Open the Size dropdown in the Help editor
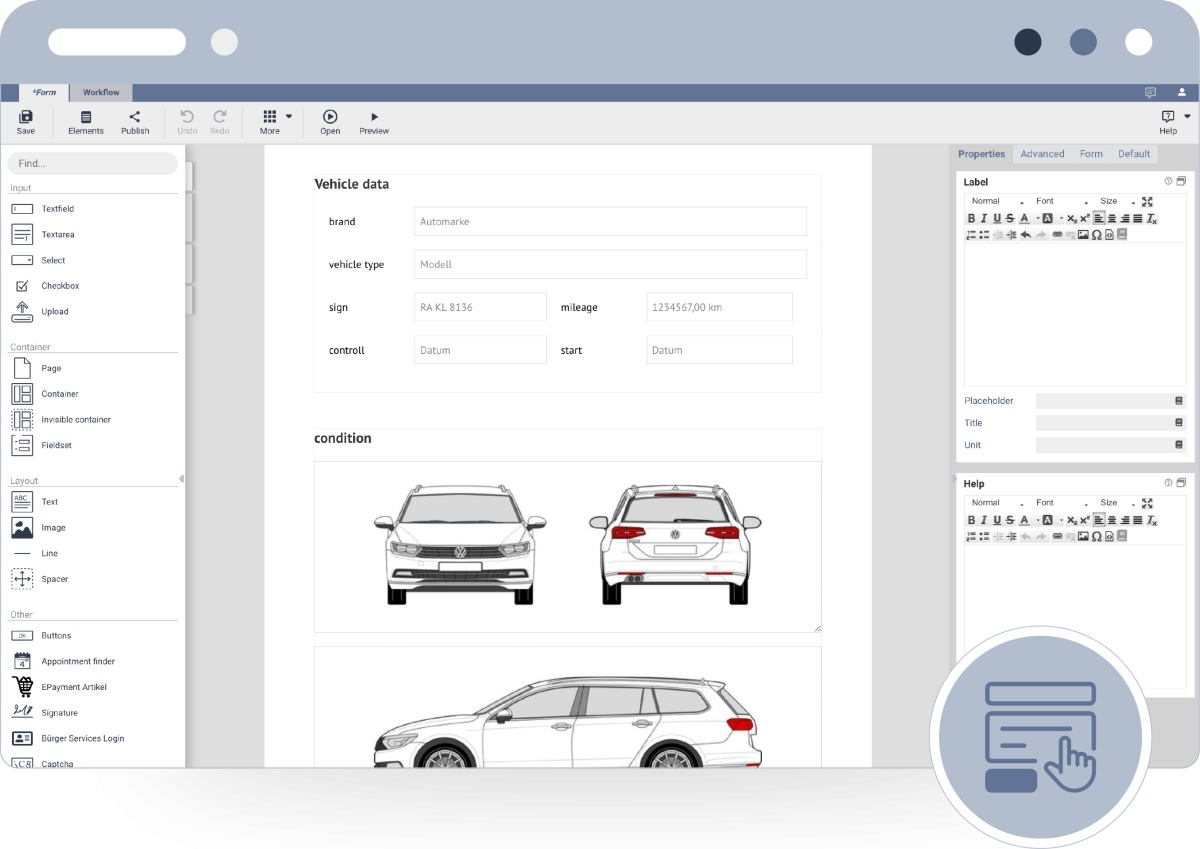 tap(1117, 503)
